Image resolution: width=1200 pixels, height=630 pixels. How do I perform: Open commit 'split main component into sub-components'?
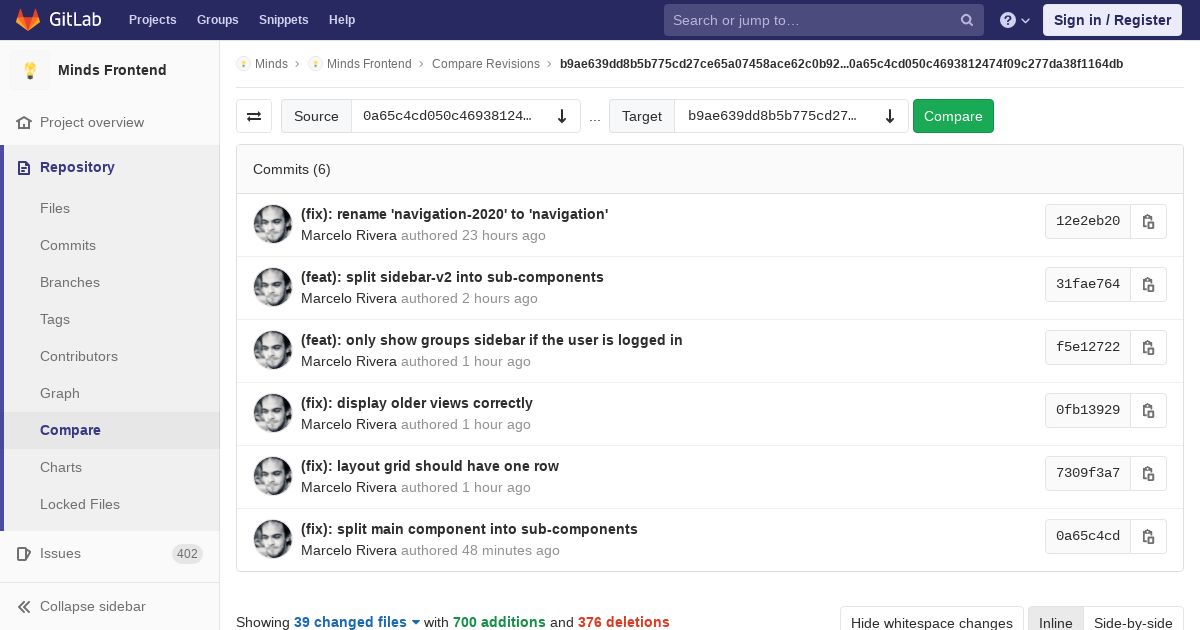[469, 529]
